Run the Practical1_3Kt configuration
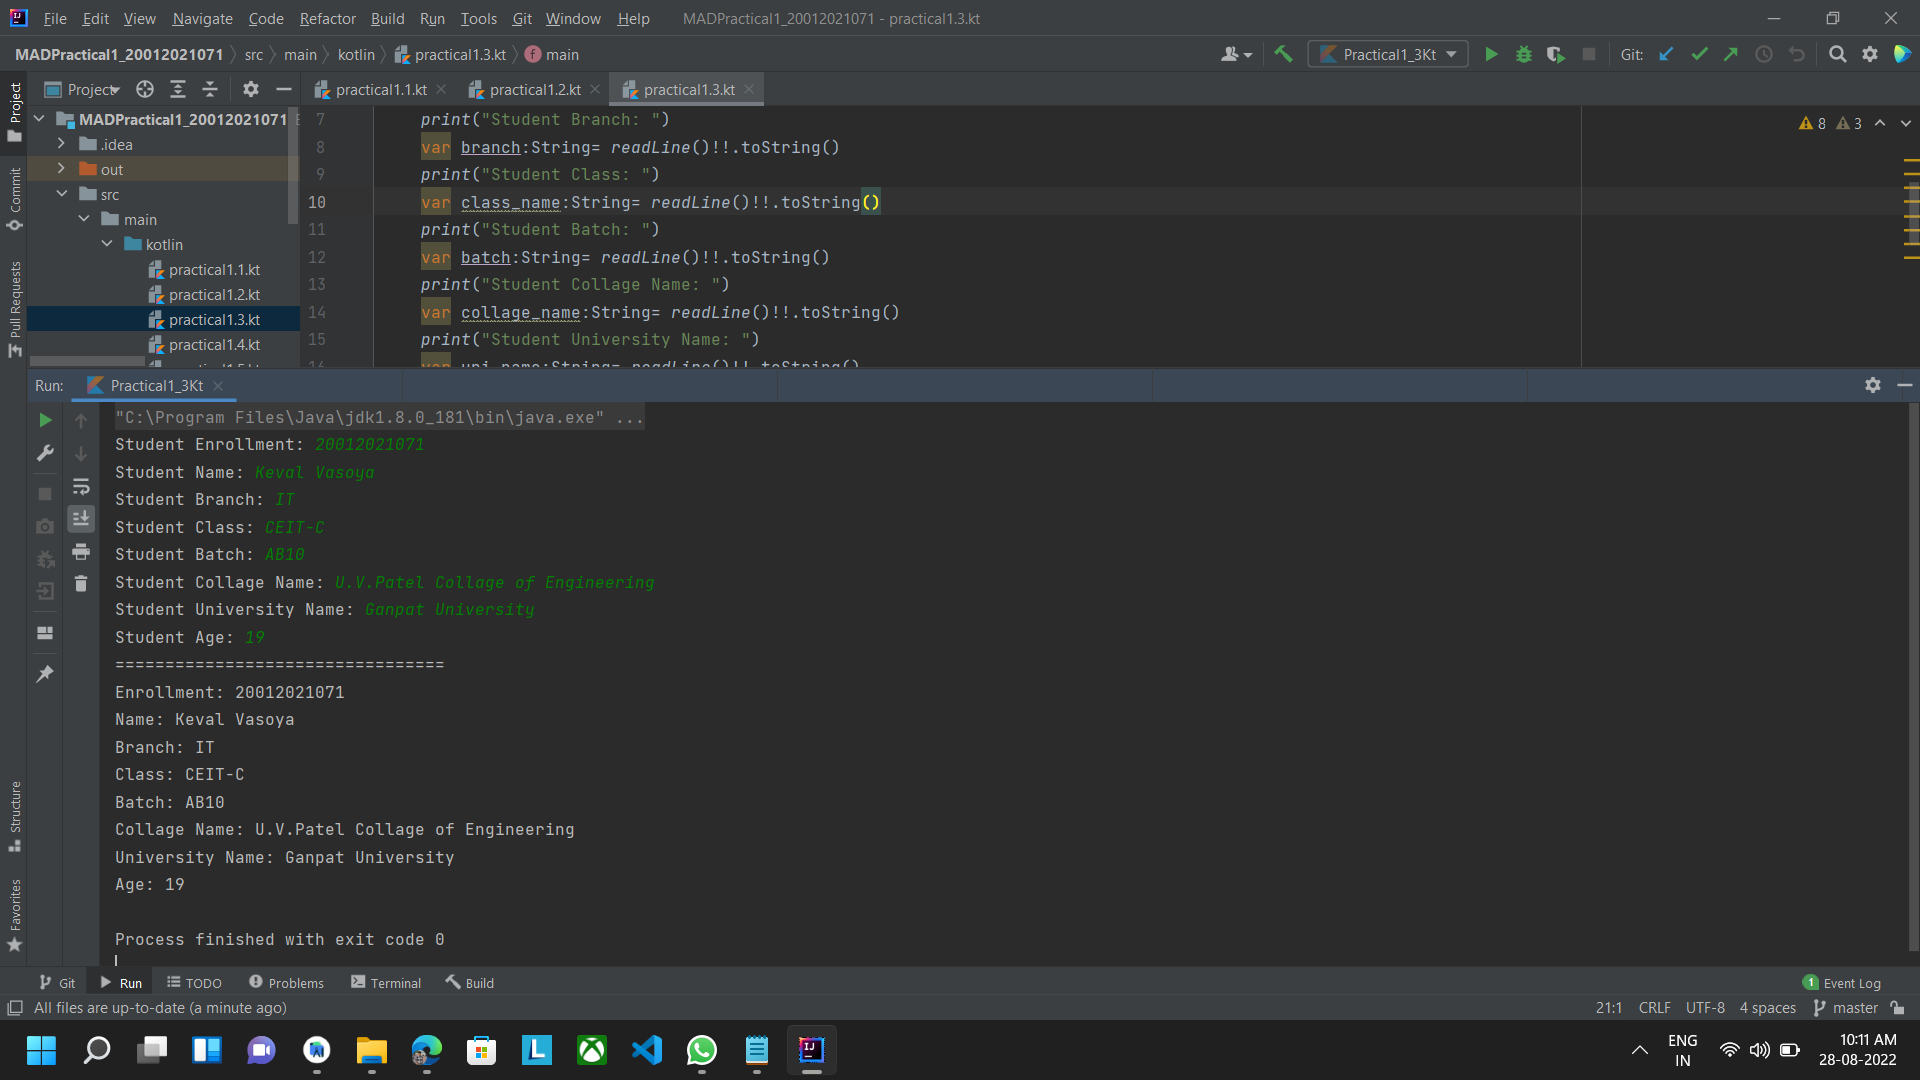 coord(1490,54)
